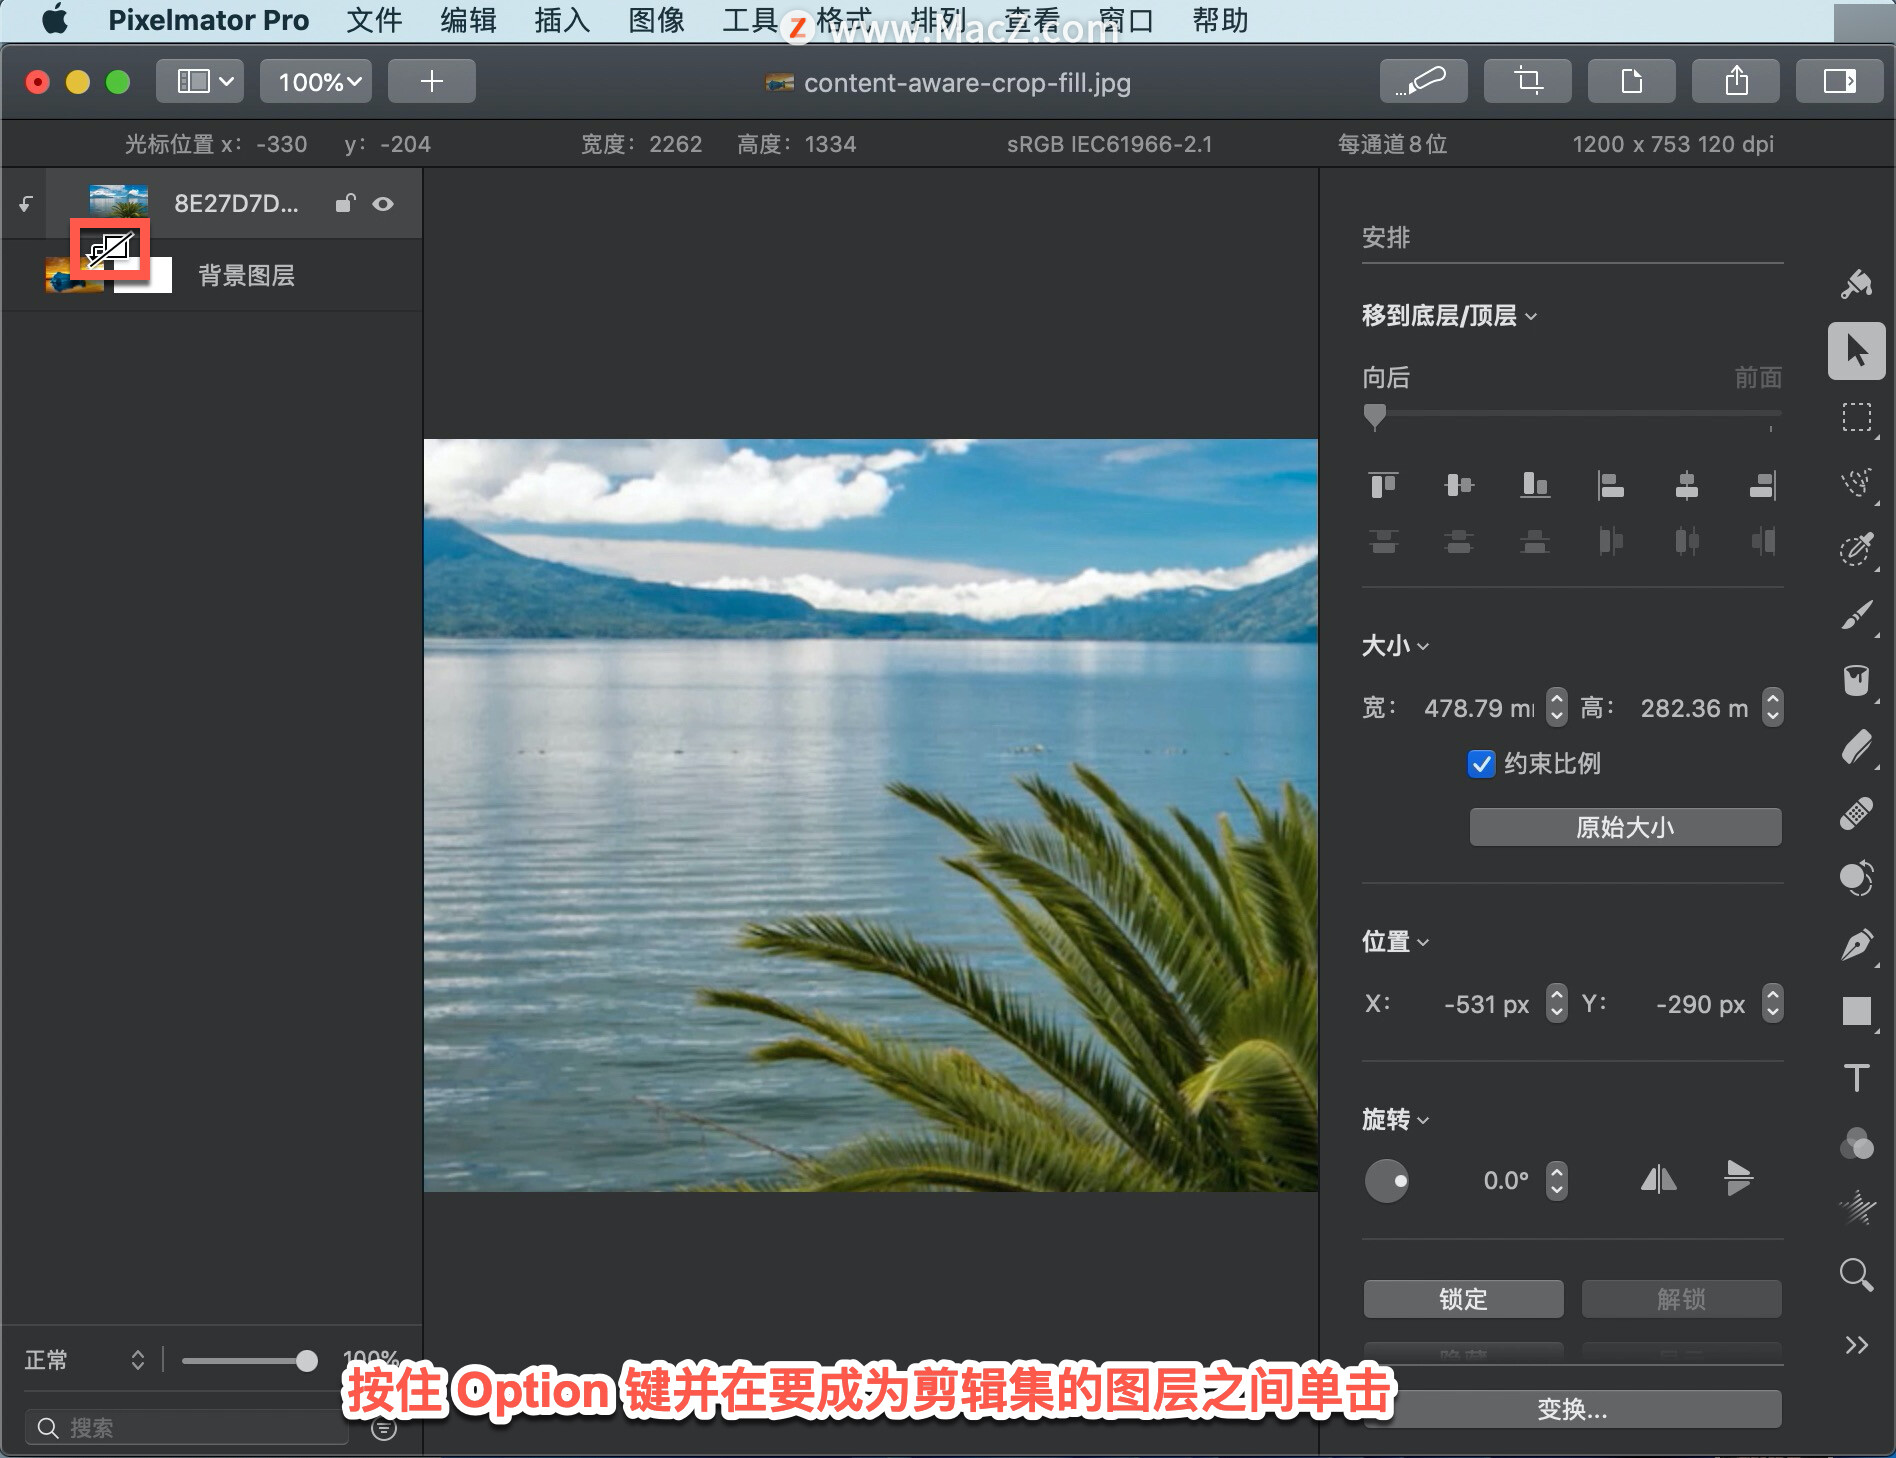Select the Color Adjustments tool
The width and height of the screenshot is (1896, 1458).
coord(1857,879)
